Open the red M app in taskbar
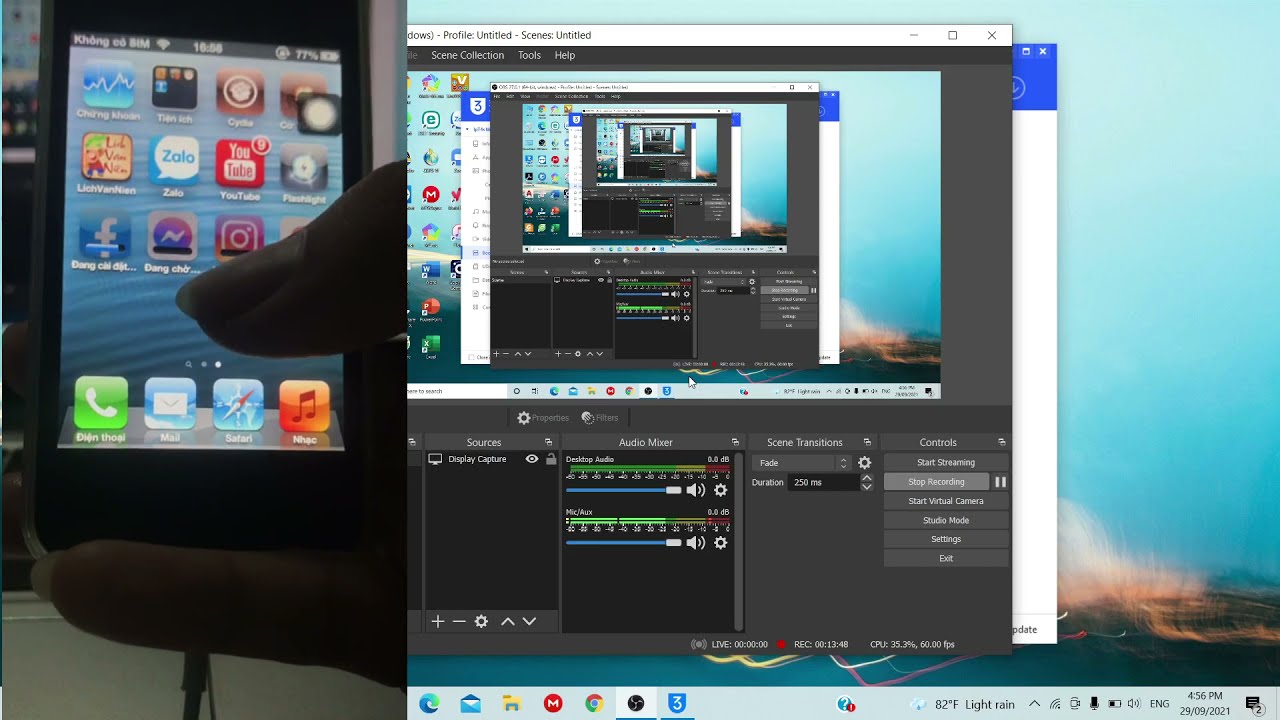 tap(553, 704)
